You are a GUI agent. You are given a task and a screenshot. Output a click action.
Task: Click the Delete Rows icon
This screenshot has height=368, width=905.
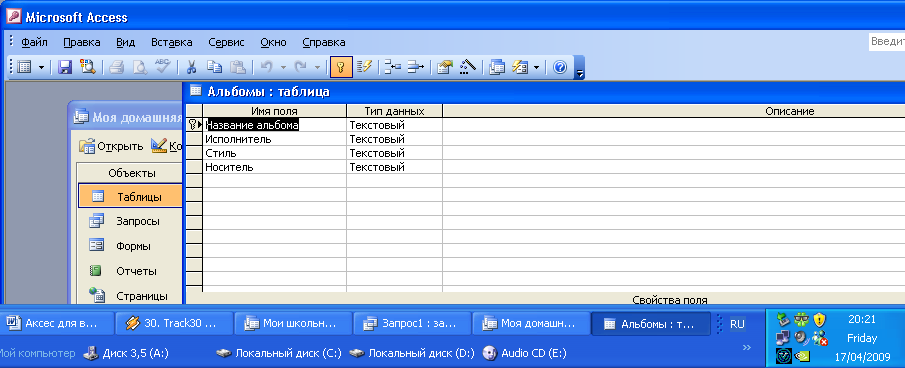[416, 67]
